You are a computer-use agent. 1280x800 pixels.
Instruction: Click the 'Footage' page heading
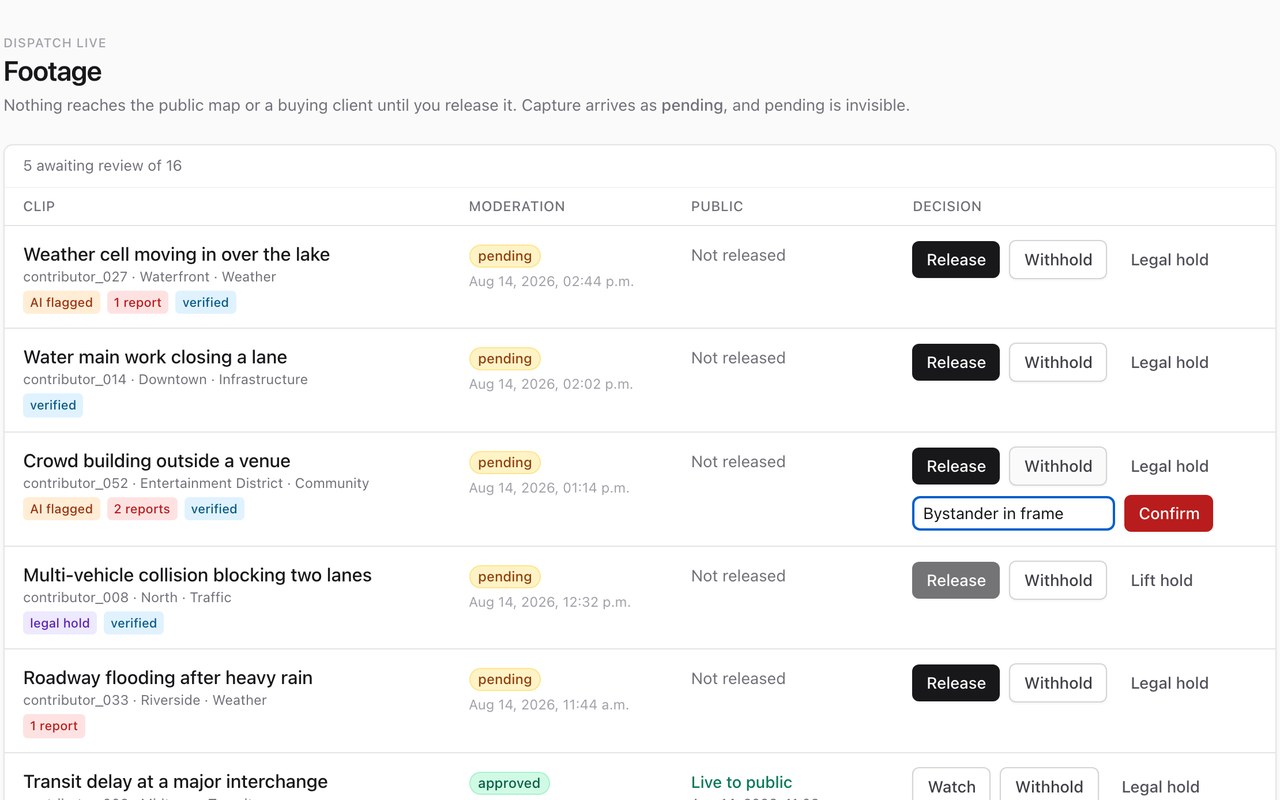coord(53,72)
